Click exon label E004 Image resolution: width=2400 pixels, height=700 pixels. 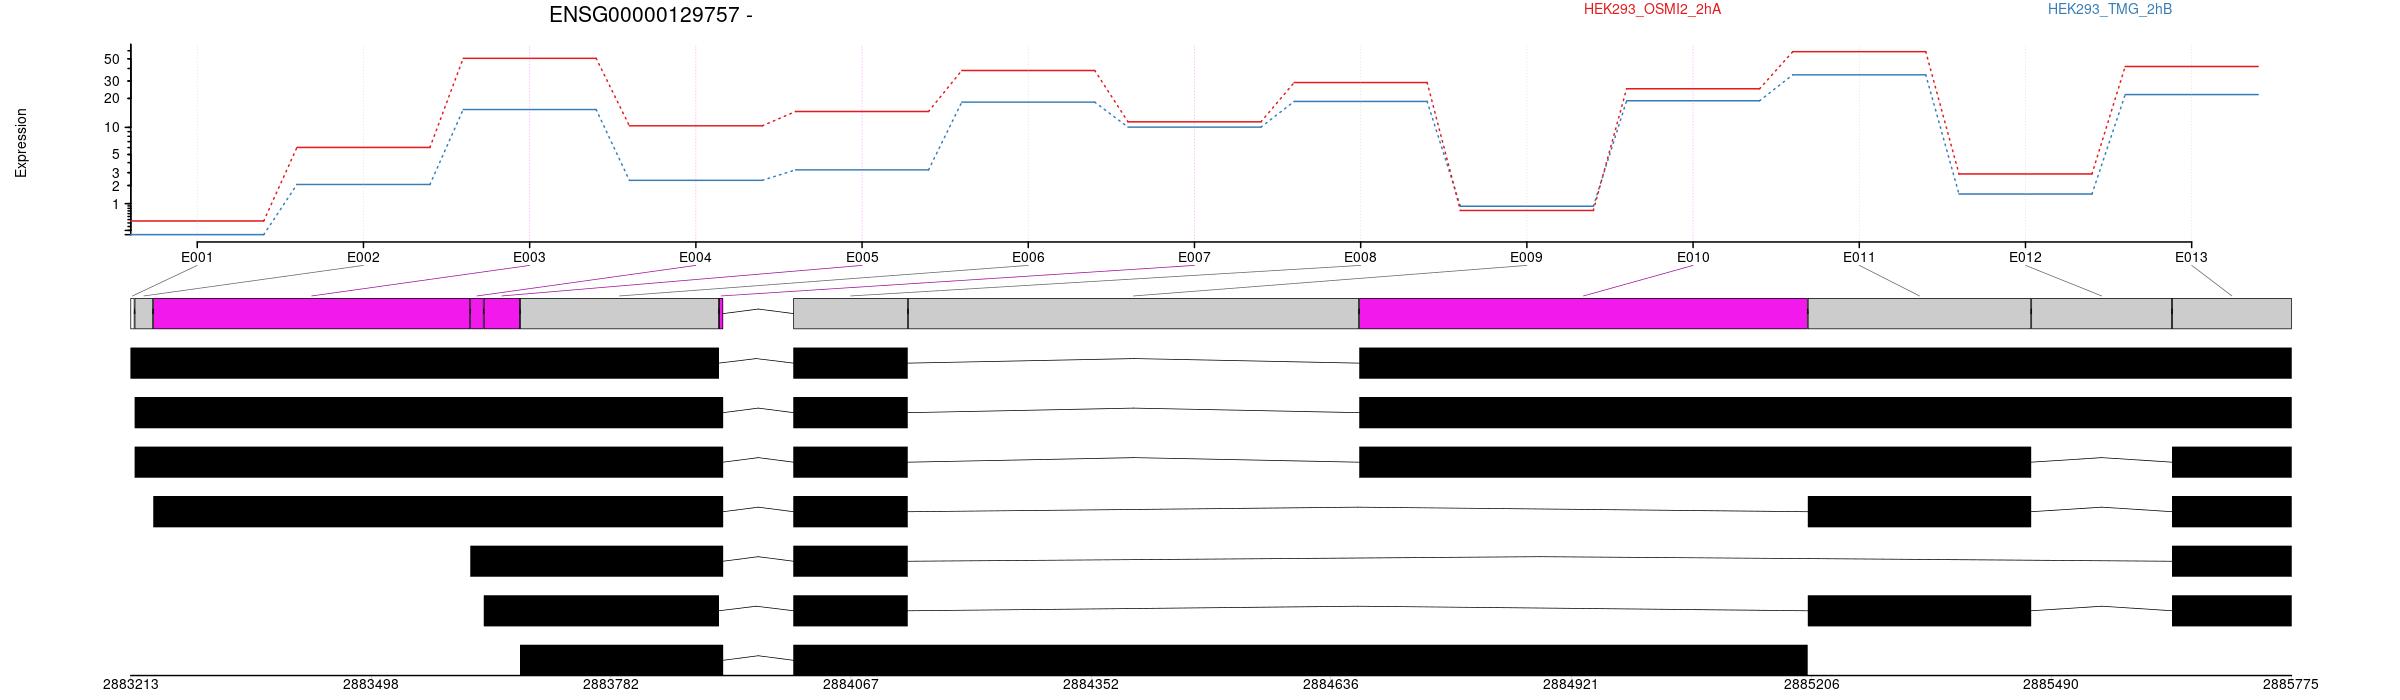pyautogui.click(x=695, y=257)
